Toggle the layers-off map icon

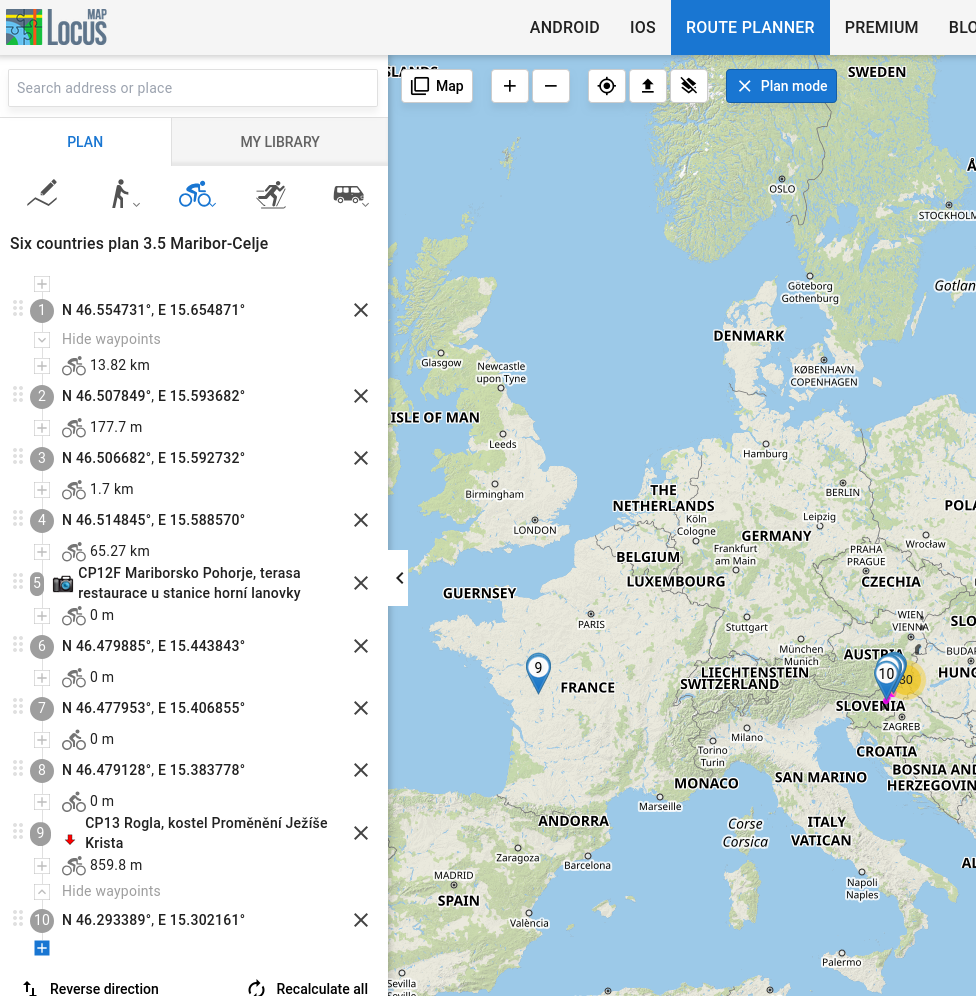click(688, 86)
